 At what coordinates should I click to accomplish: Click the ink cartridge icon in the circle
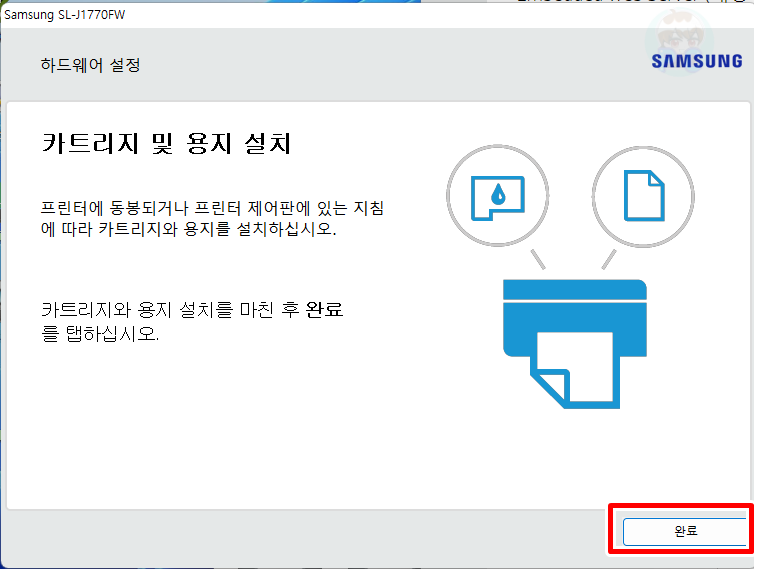(498, 197)
